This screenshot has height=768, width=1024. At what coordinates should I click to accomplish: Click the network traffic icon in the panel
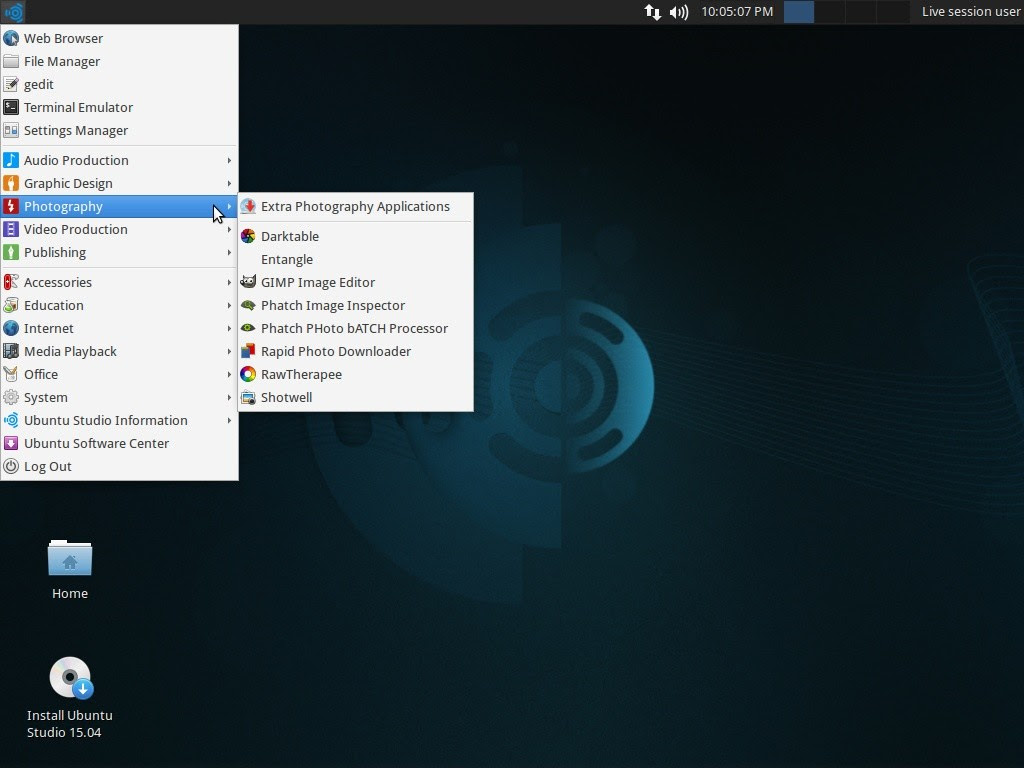(x=652, y=12)
